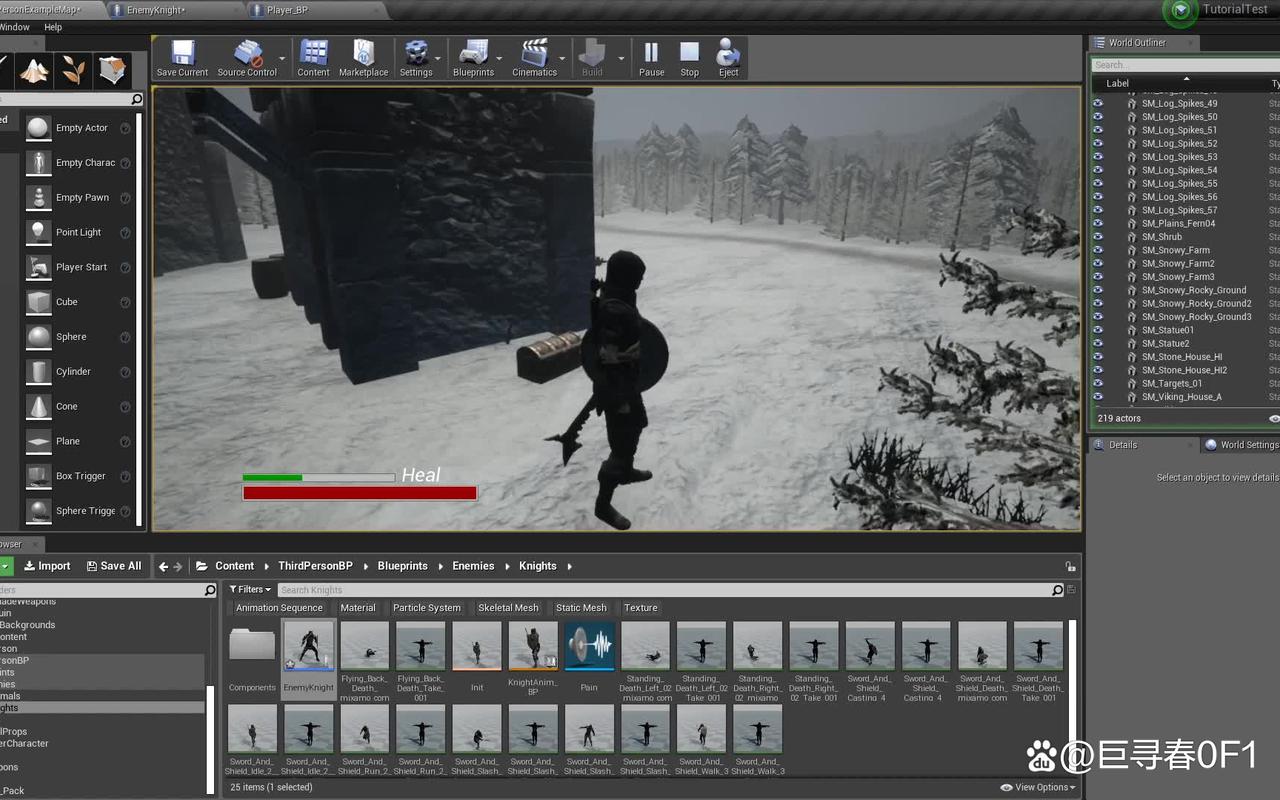The width and height of the screenshot is (1280, 800).
Task: Hide SM_Shrub using its eye icon
Action: (1098, 237)
